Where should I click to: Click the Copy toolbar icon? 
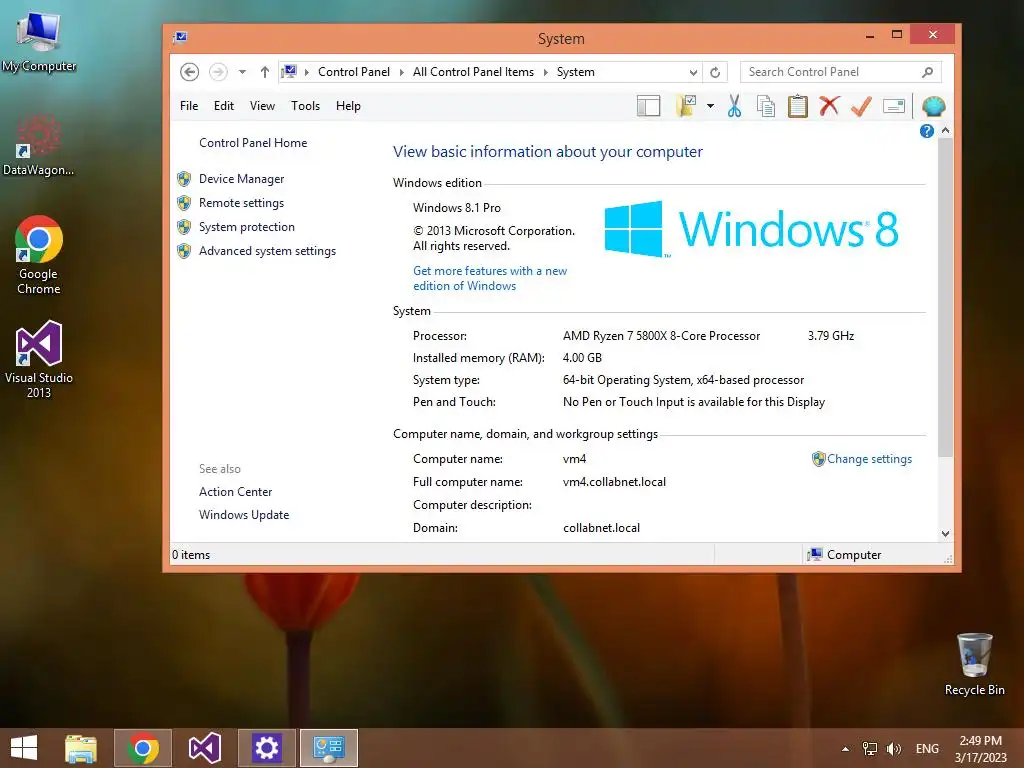coord(765,106)
